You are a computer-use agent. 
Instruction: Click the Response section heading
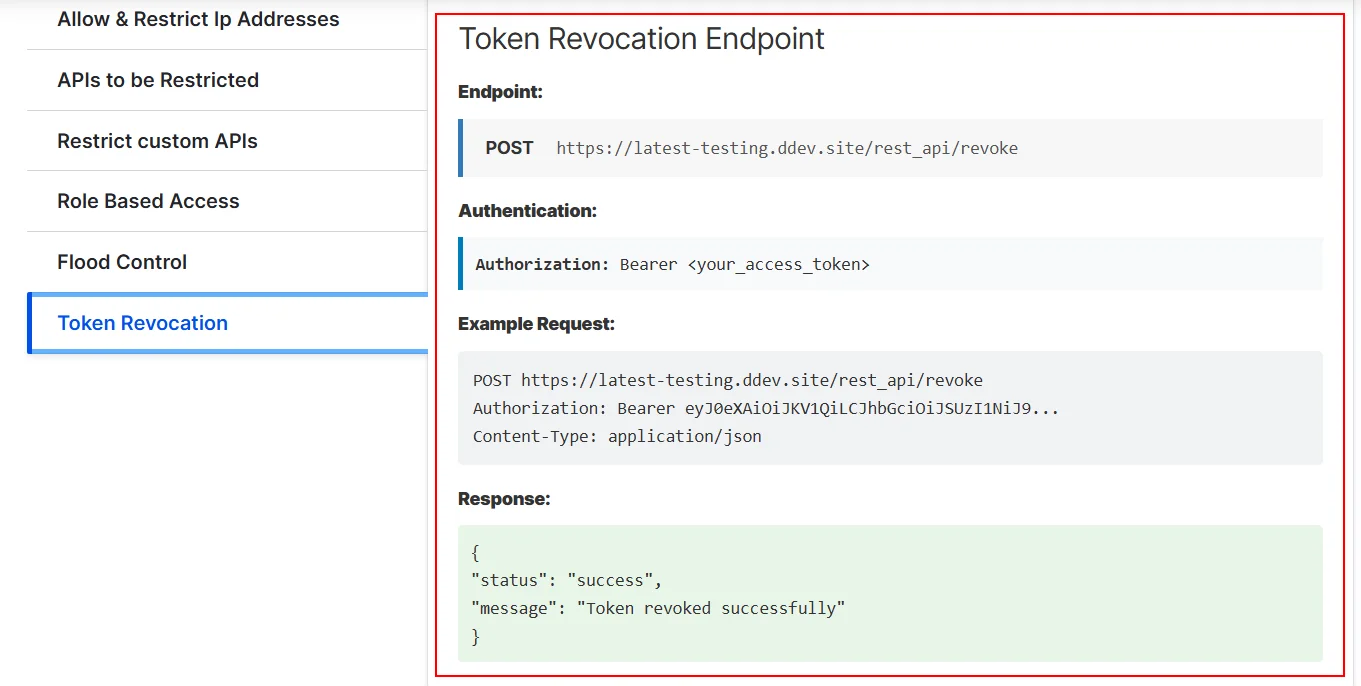pos(504,497)
